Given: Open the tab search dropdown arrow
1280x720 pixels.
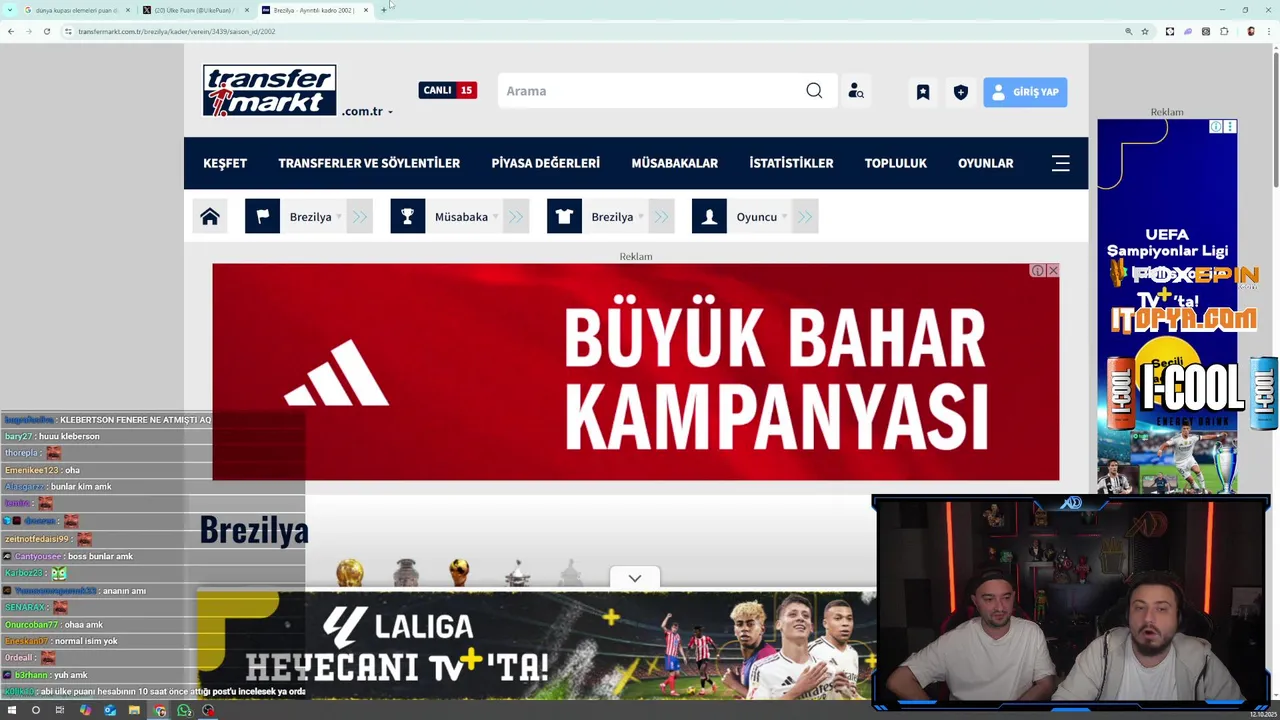Looking at the screenshot, I should click(10, 10).
